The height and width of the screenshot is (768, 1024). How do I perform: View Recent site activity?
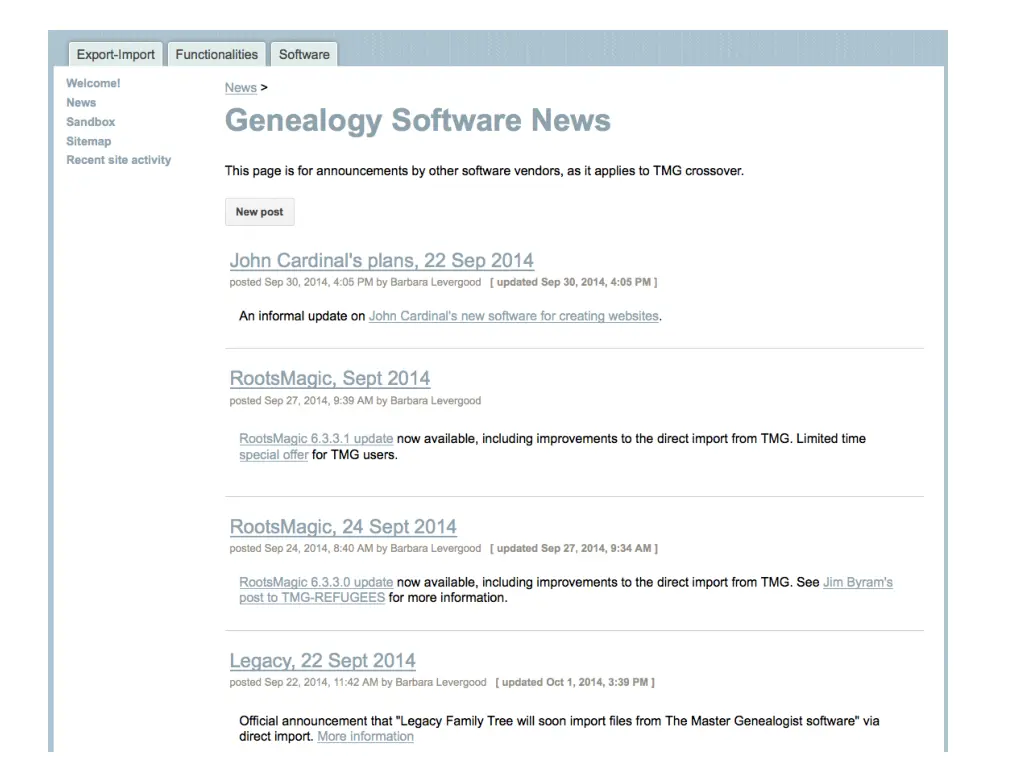pos(118,160)
